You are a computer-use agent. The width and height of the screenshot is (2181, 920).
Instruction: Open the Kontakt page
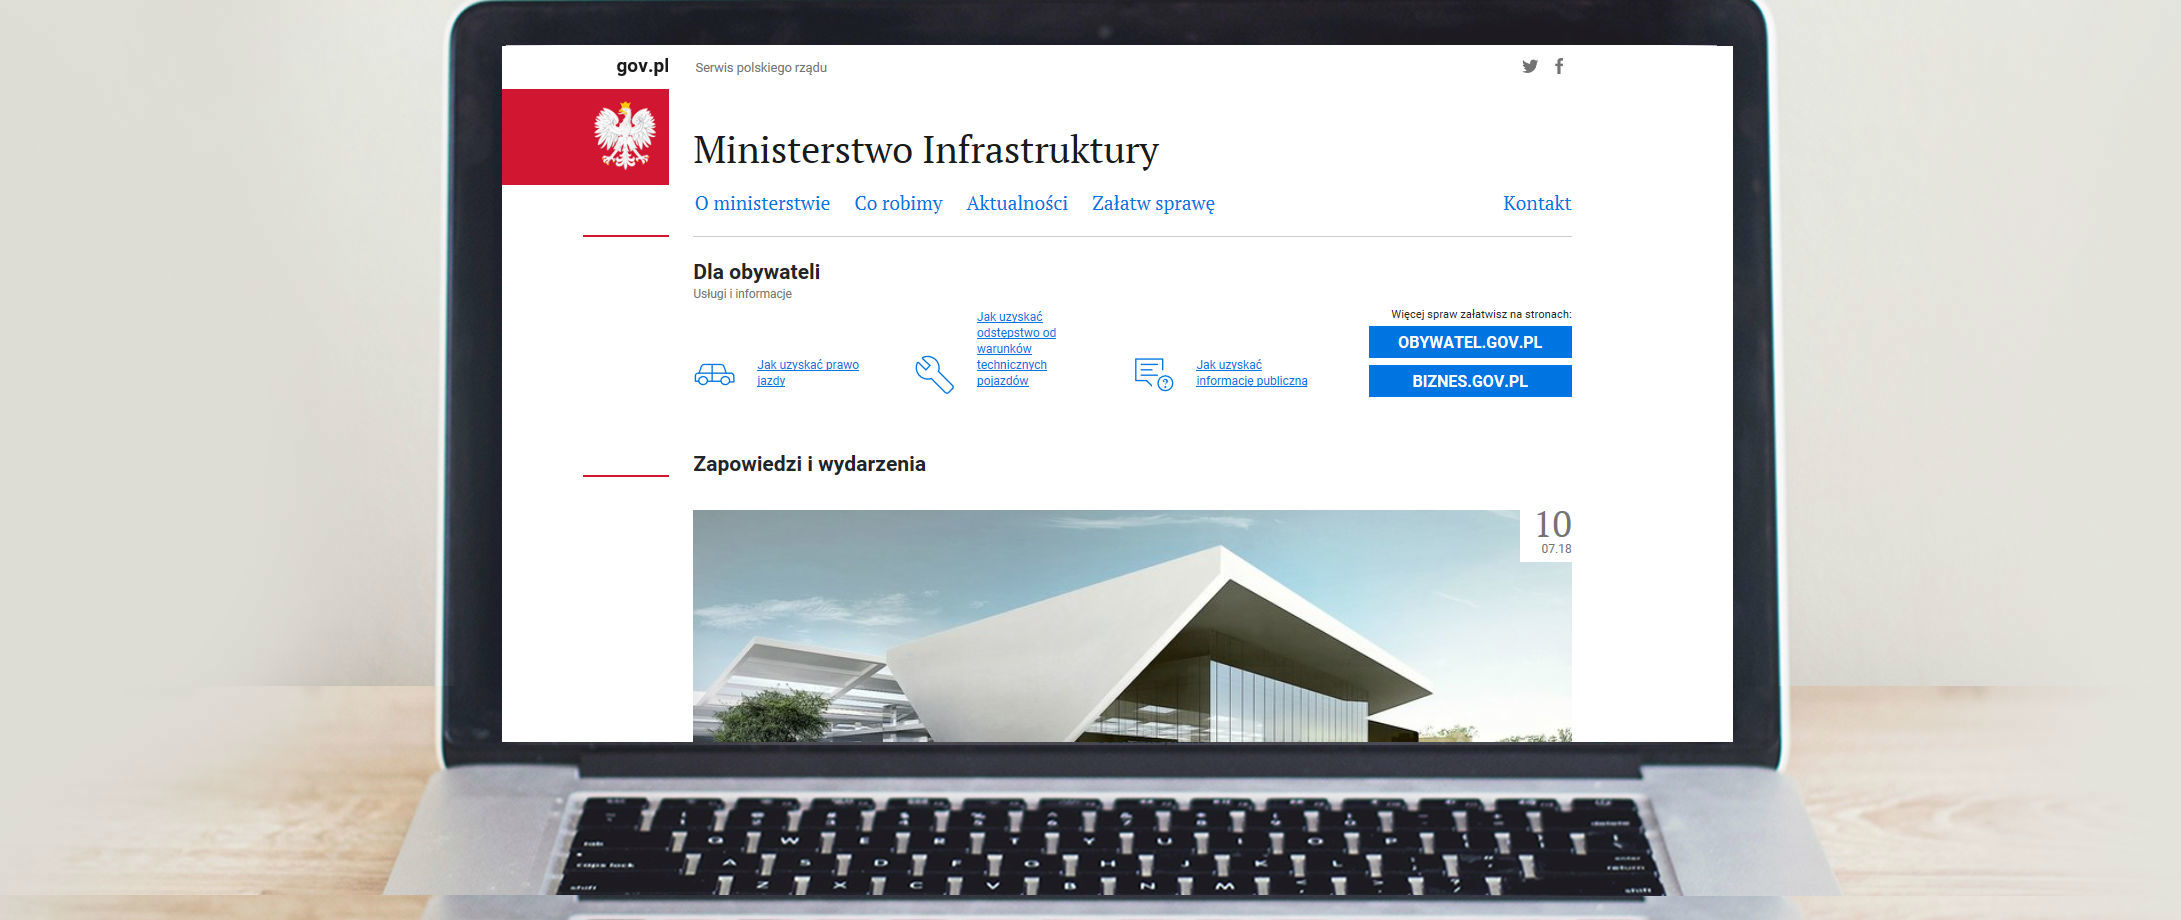coord(1536,203)
